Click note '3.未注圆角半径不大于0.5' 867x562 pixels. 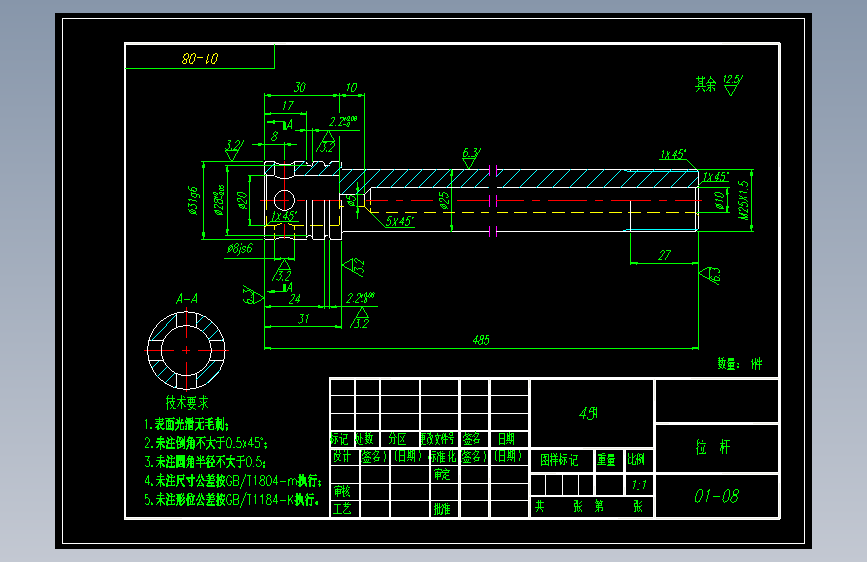coord(205,462)
